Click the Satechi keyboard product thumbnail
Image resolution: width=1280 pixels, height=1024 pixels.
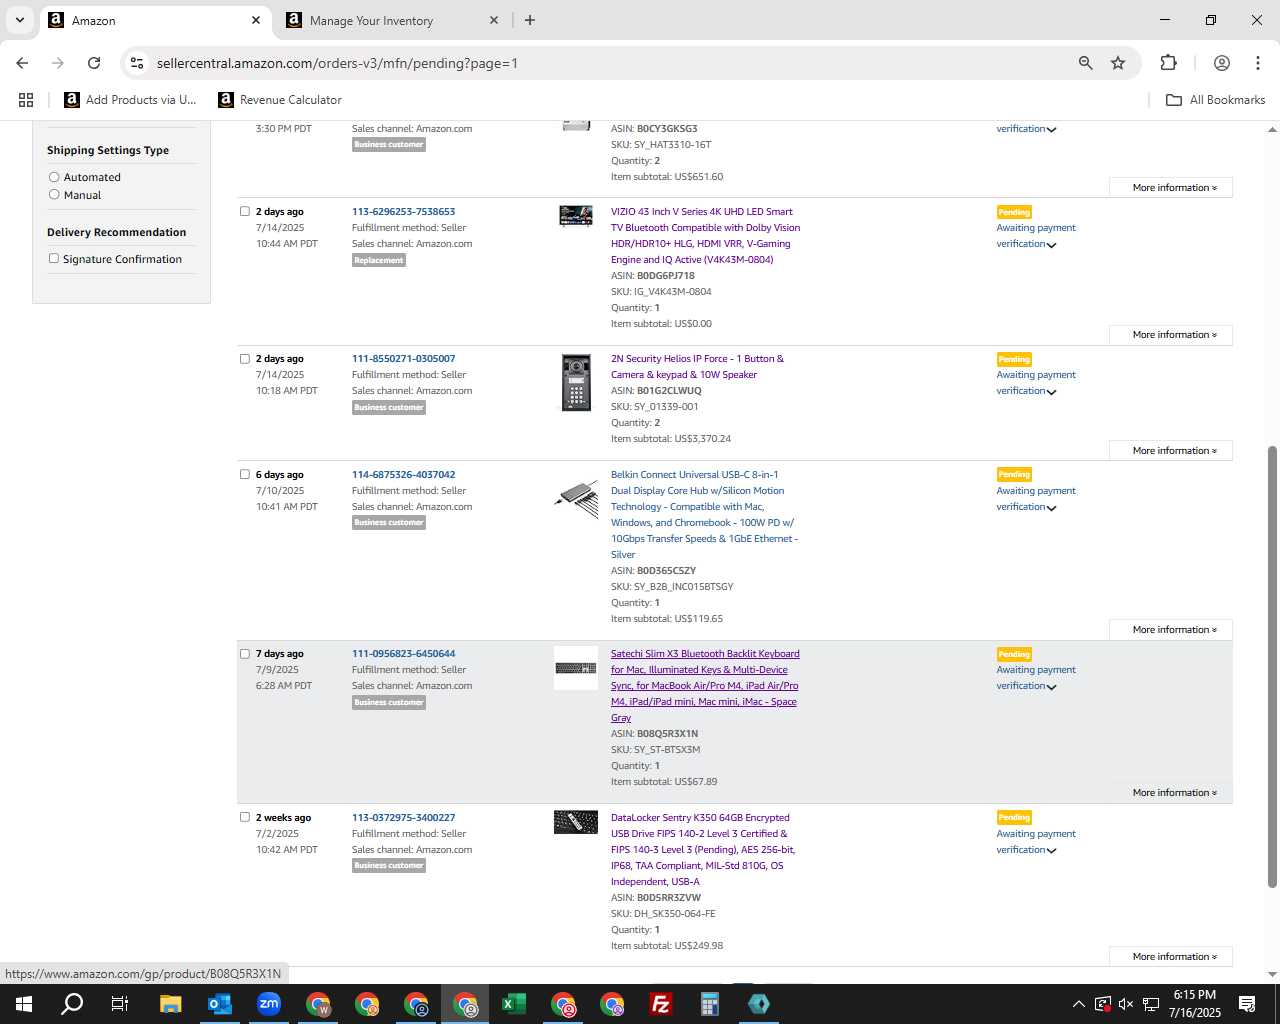coord(576,668)
